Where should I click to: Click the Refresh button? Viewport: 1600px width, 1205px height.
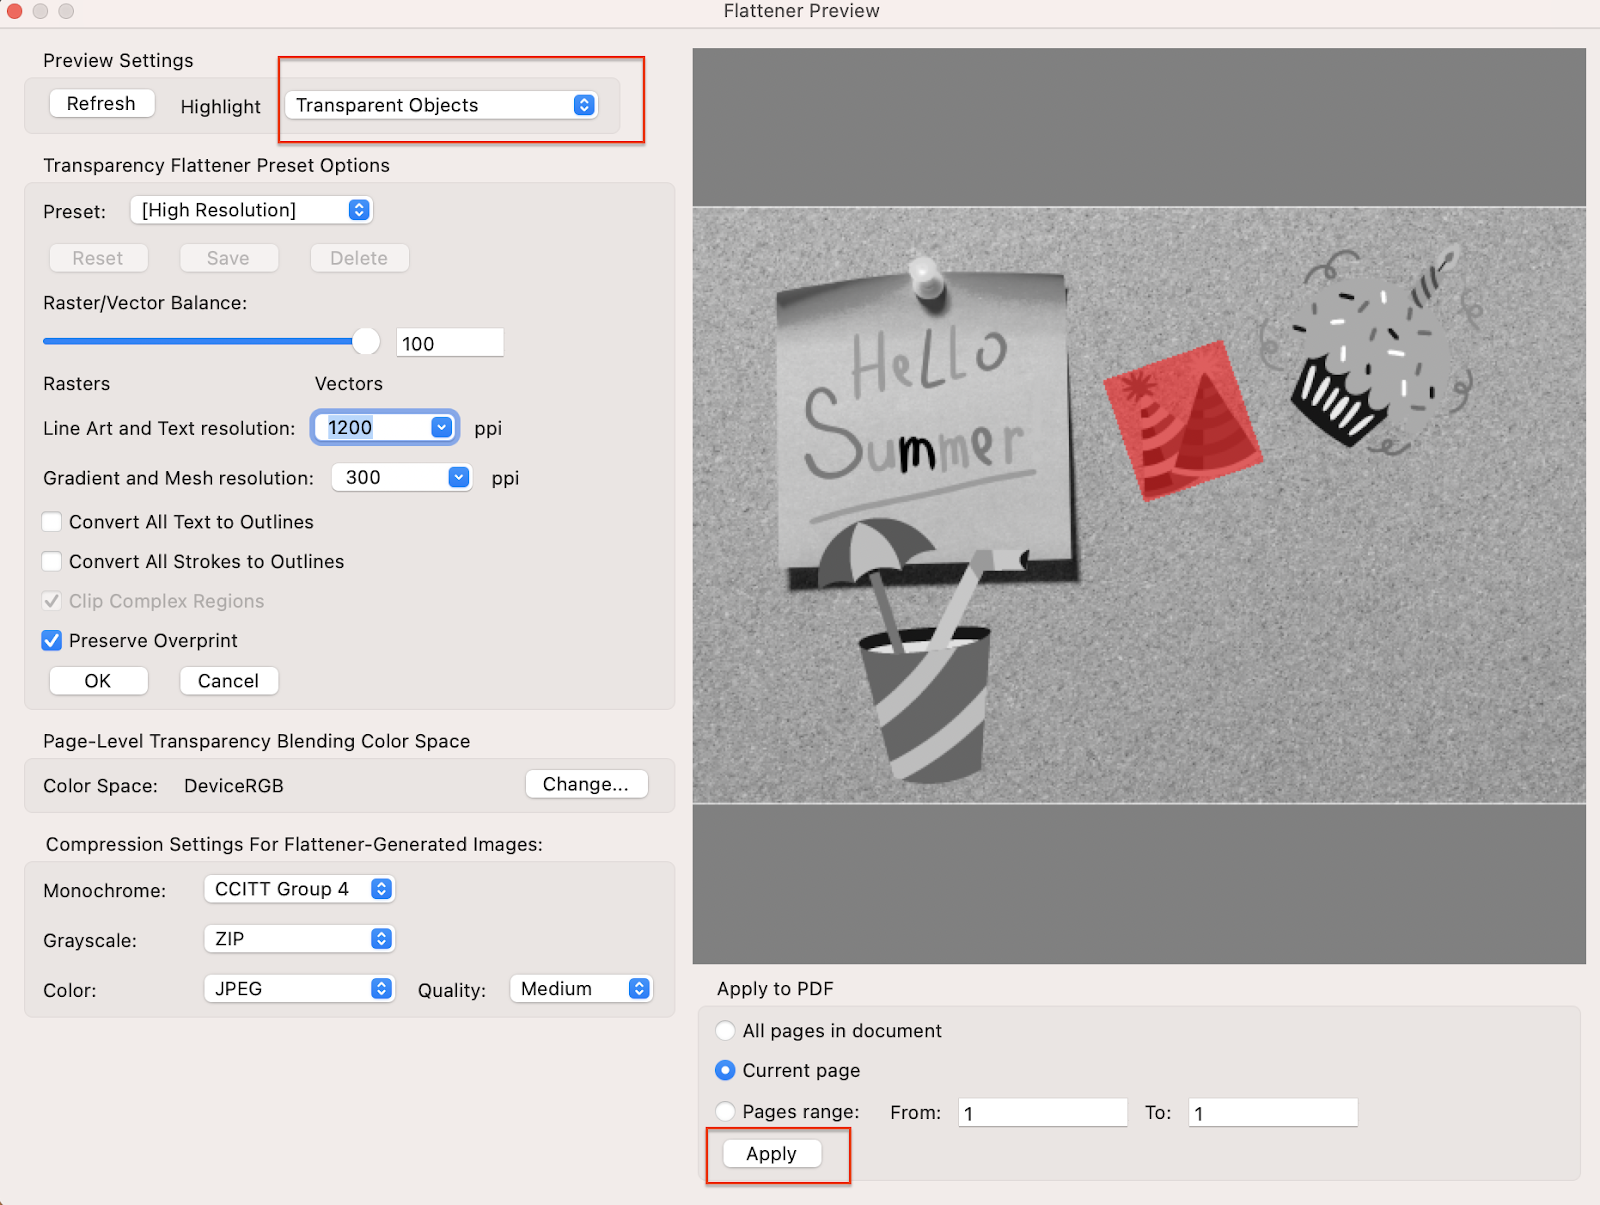[x=101, y=104]
